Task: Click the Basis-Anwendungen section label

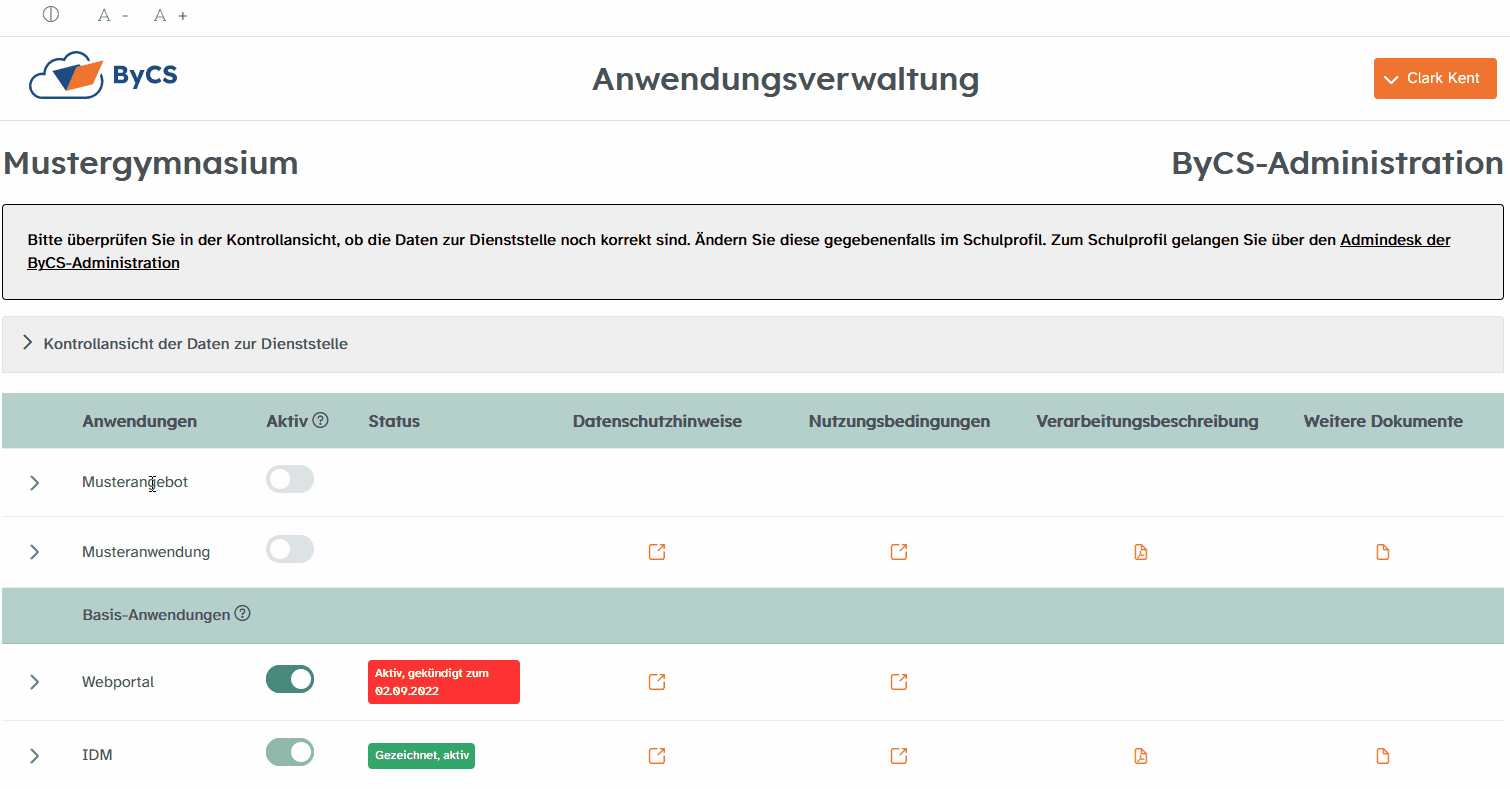Action: click(156, 615)
